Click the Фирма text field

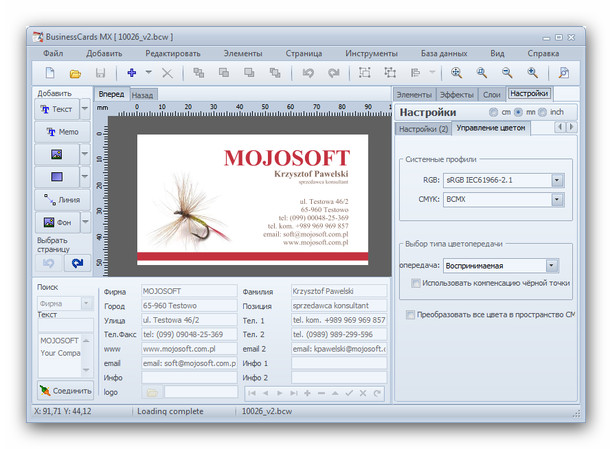coord(189,292)
